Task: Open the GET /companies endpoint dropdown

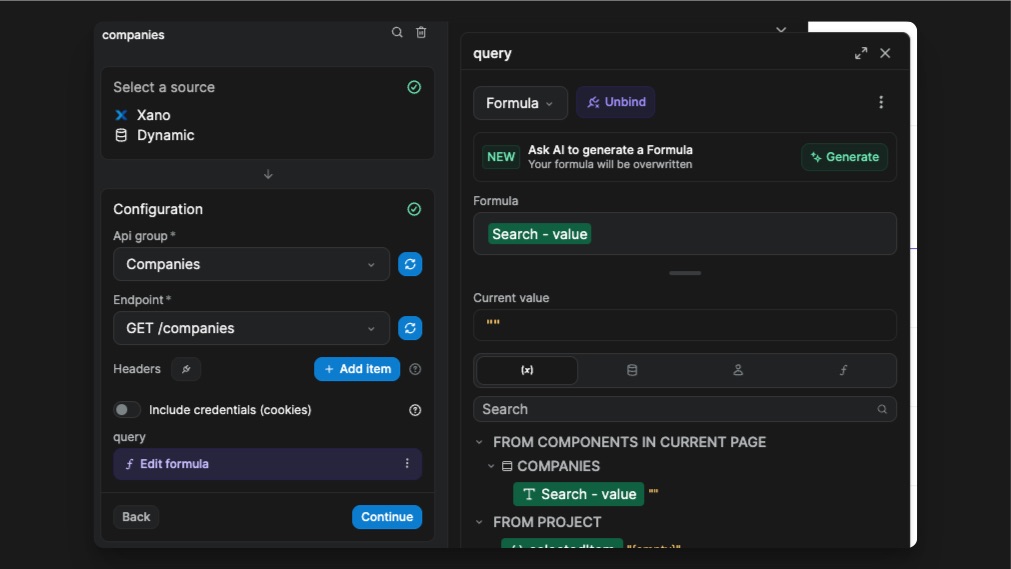Action: 251,328
